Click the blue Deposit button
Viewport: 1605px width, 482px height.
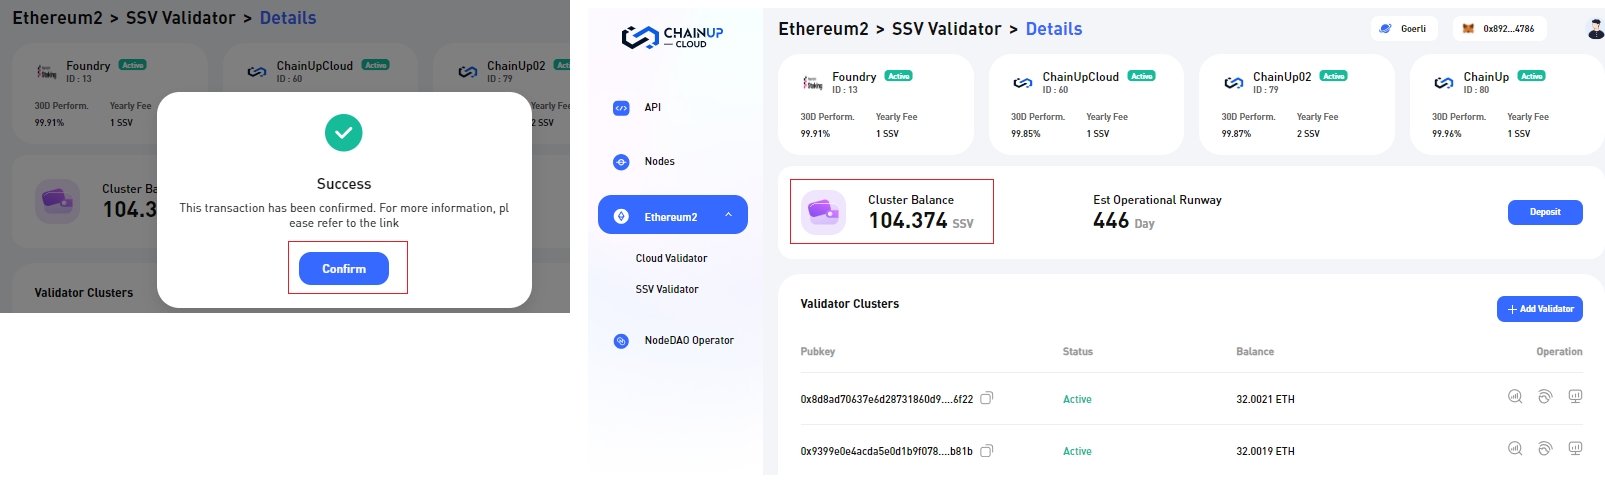click(x=1544, y=212)
